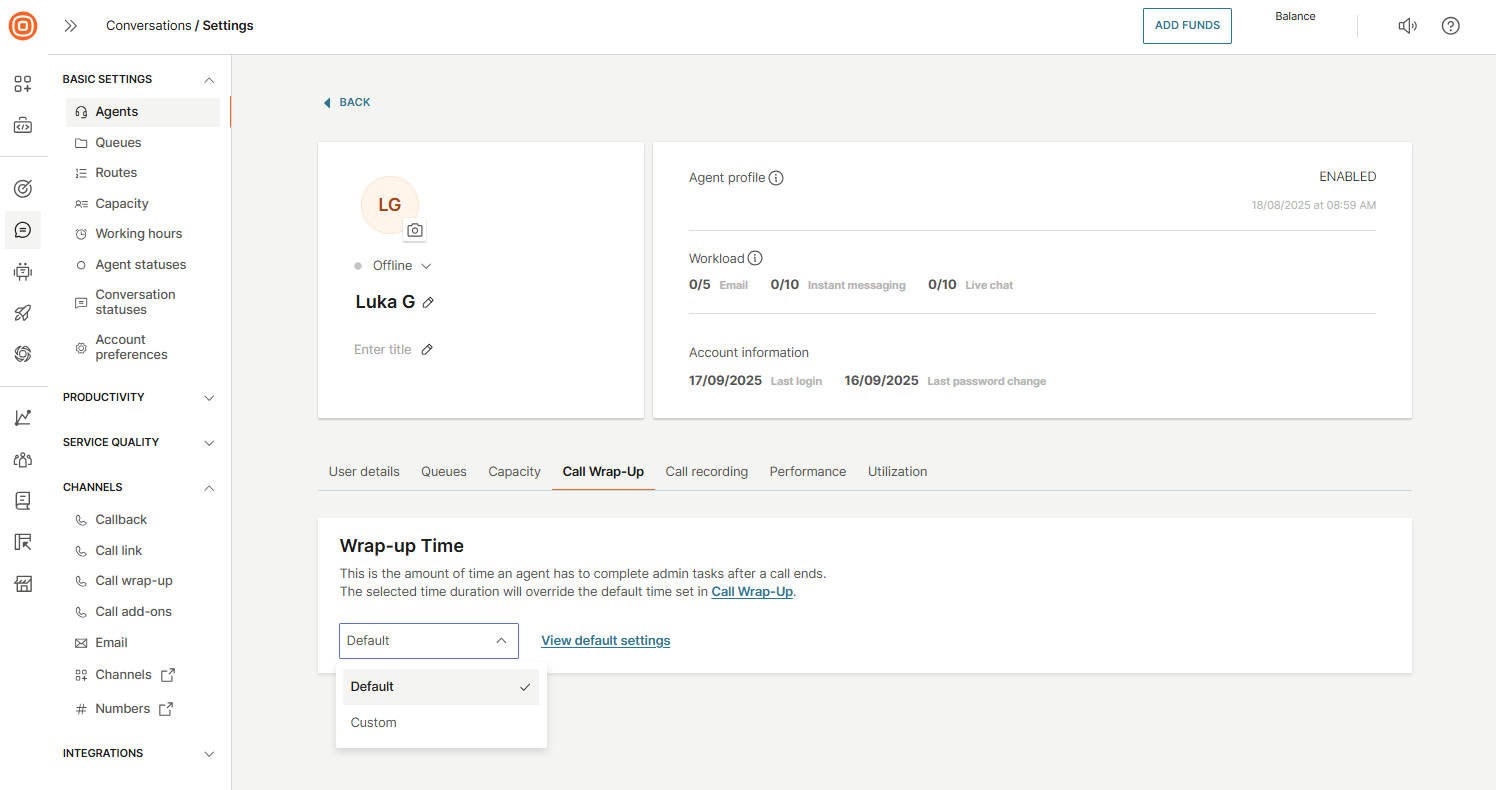
Task: Click the Workload info icon
Action: 755,259
